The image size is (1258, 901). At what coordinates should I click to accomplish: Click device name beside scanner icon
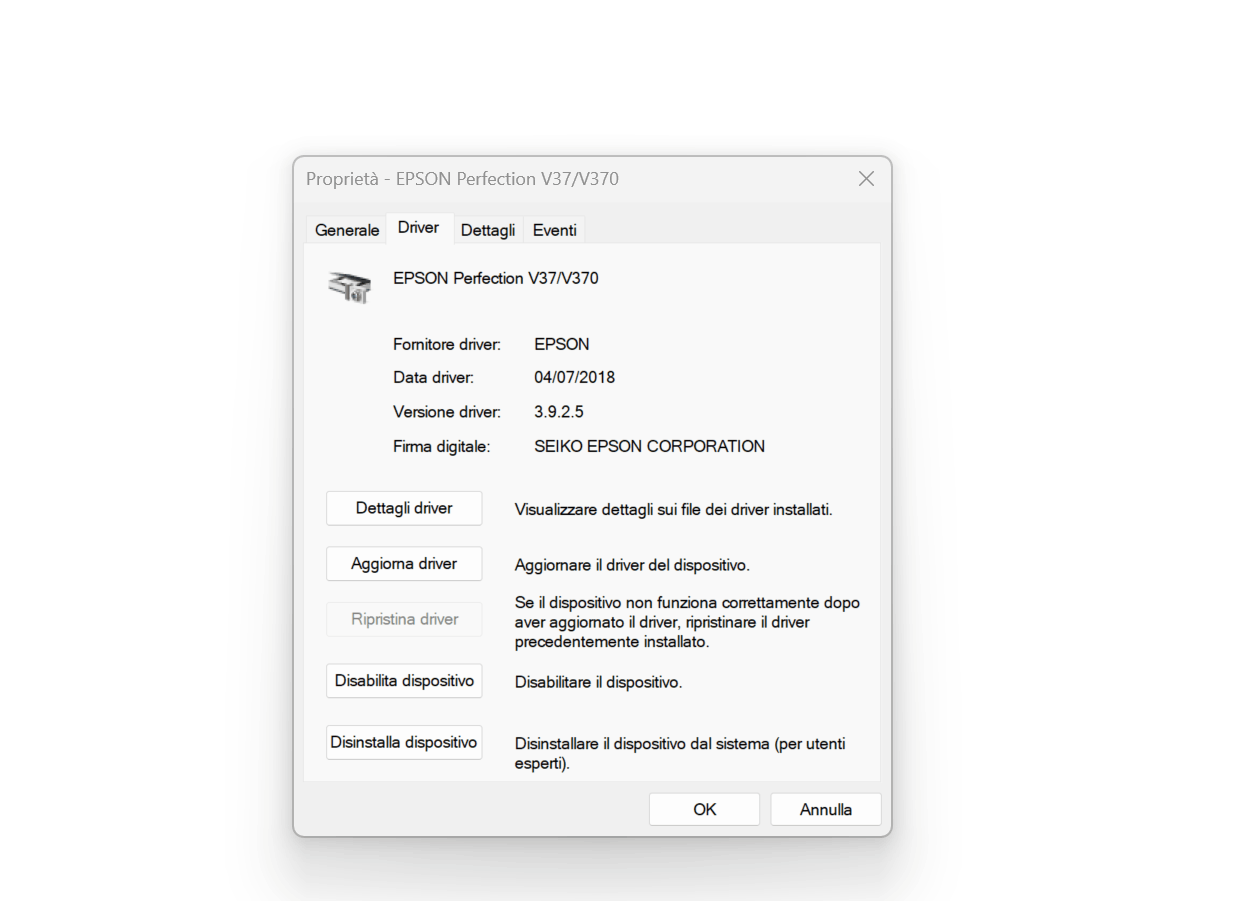click(x=496, y=278)
